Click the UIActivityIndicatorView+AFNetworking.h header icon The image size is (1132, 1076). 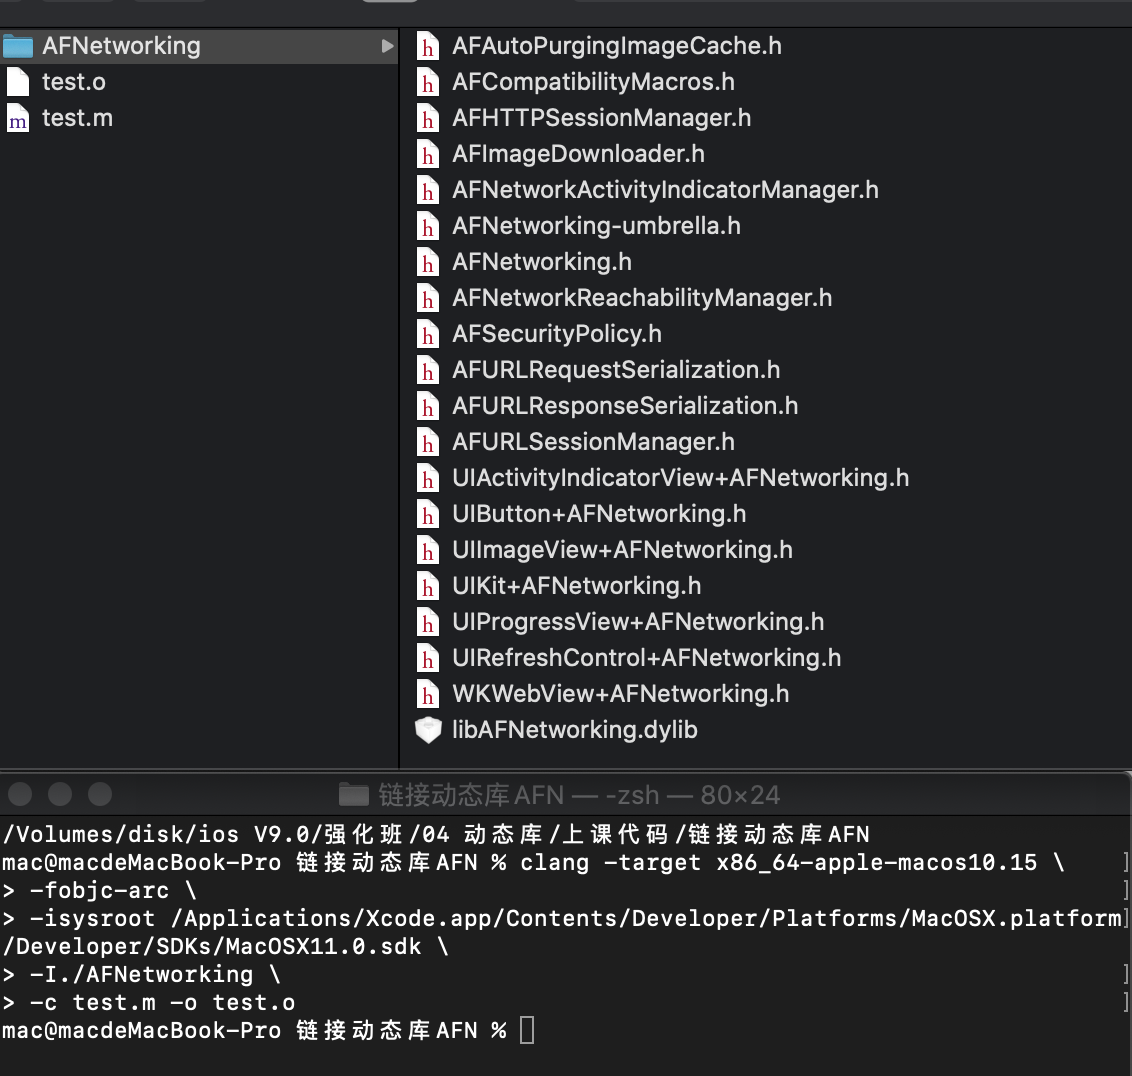tap(428, 478)
